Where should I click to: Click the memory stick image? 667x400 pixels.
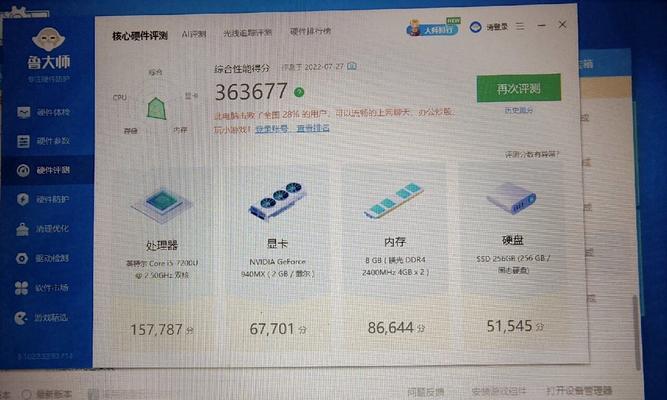(393, 200)
